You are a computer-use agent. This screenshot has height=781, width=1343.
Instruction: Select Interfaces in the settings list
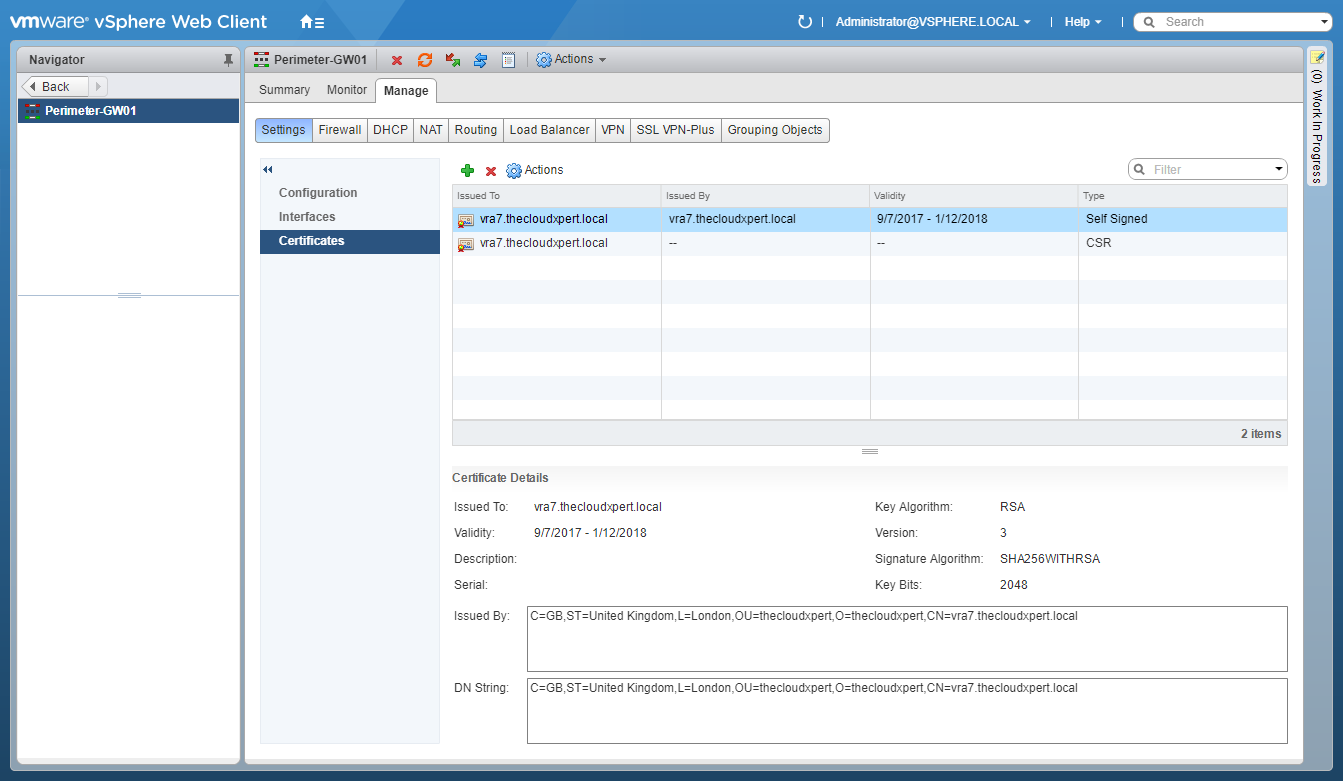pyautogui.click(x=307, y=217)
